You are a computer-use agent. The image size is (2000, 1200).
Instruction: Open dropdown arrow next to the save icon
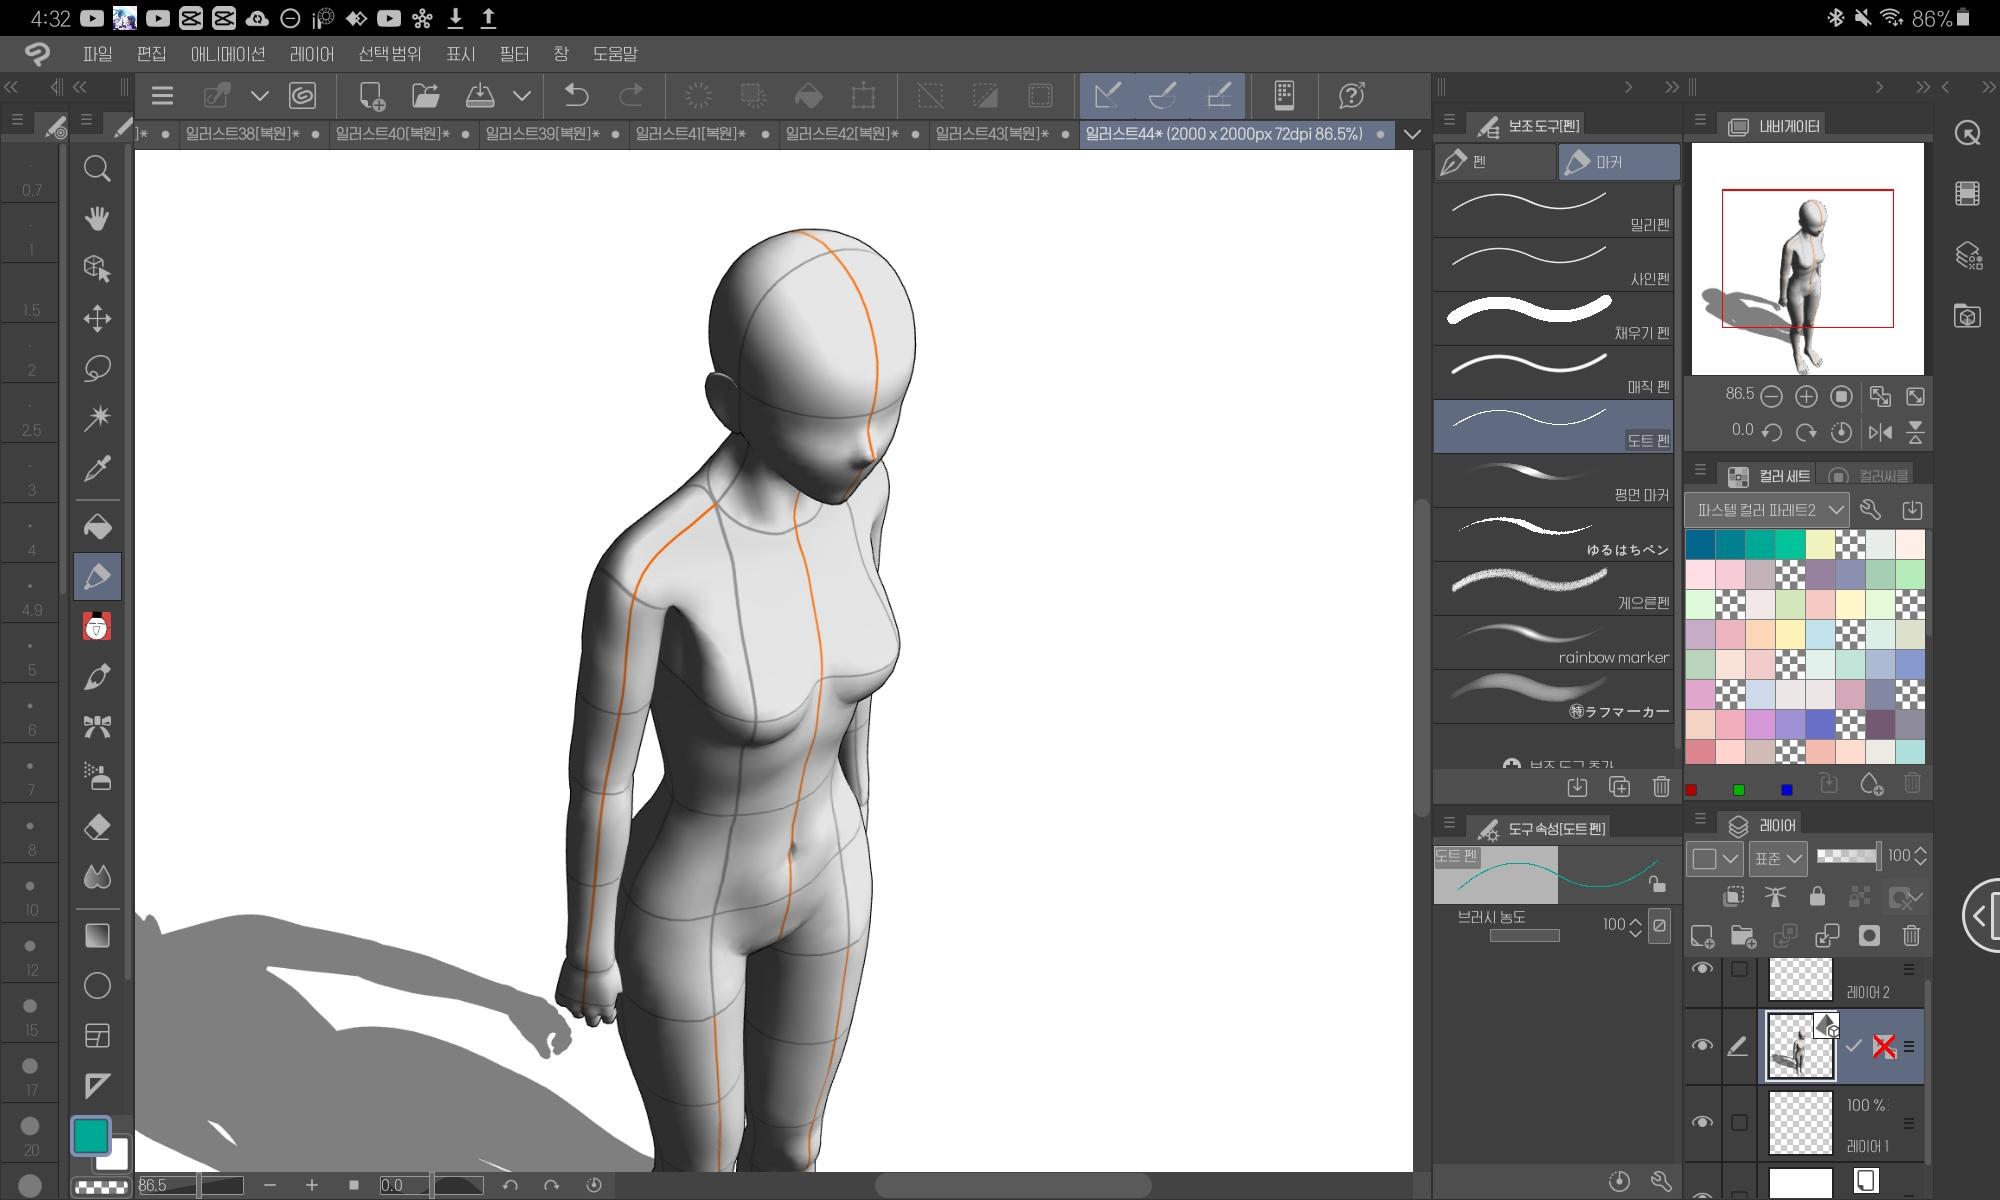click(x=521, y=96)
